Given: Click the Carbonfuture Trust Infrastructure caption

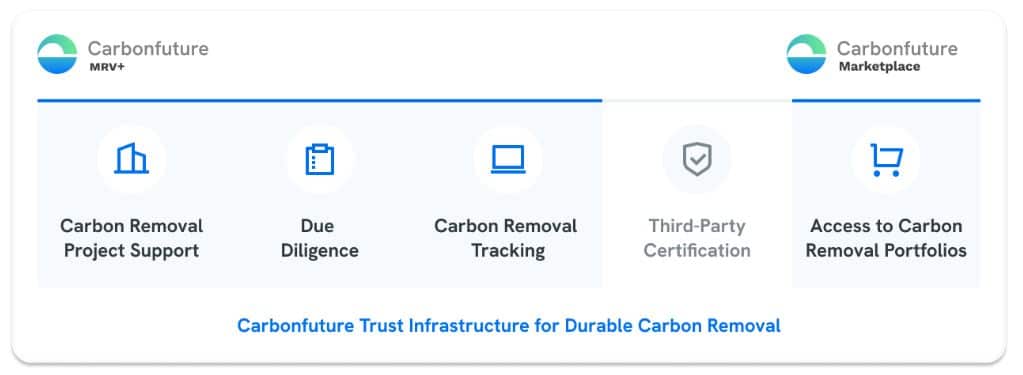Looking at the screenshot, I should (x=508, y=325).
